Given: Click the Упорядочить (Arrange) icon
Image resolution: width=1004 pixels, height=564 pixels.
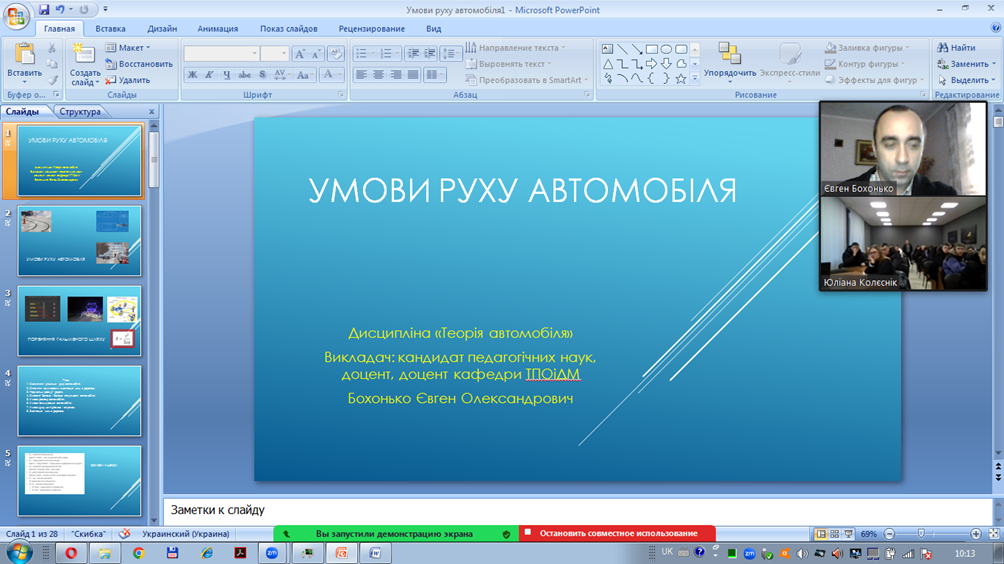Looking at the screenshot, I should pyautogui.click(x=730, y=54).
